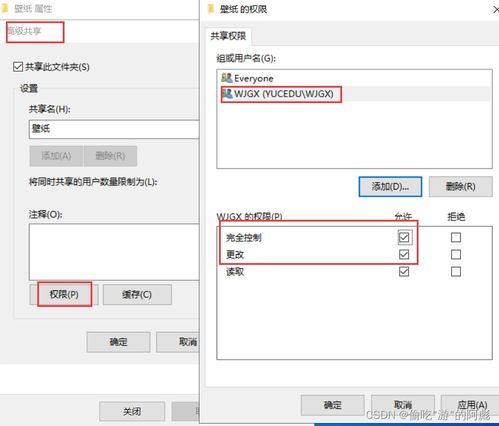This screenshot has width=499, height=426.
Task: Check 读取 deny checkbox
Action: click(456, 272)
